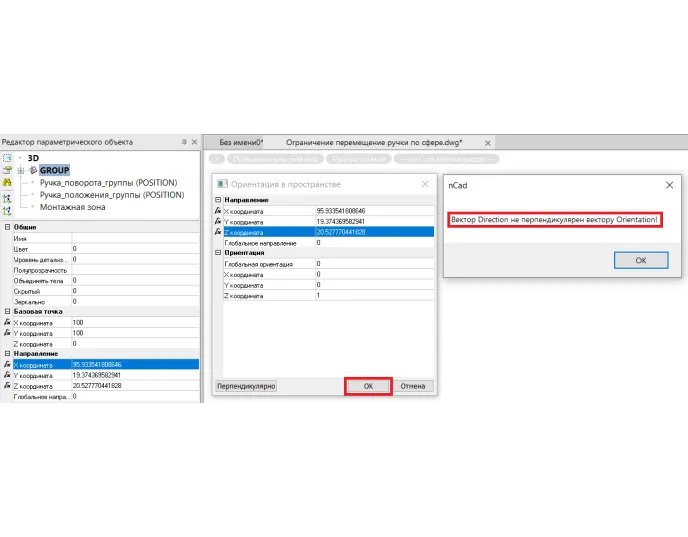Screen dimensions: 688x537
Task: Open the Пользовательский вид viewport dropdown
Action: 276,159
